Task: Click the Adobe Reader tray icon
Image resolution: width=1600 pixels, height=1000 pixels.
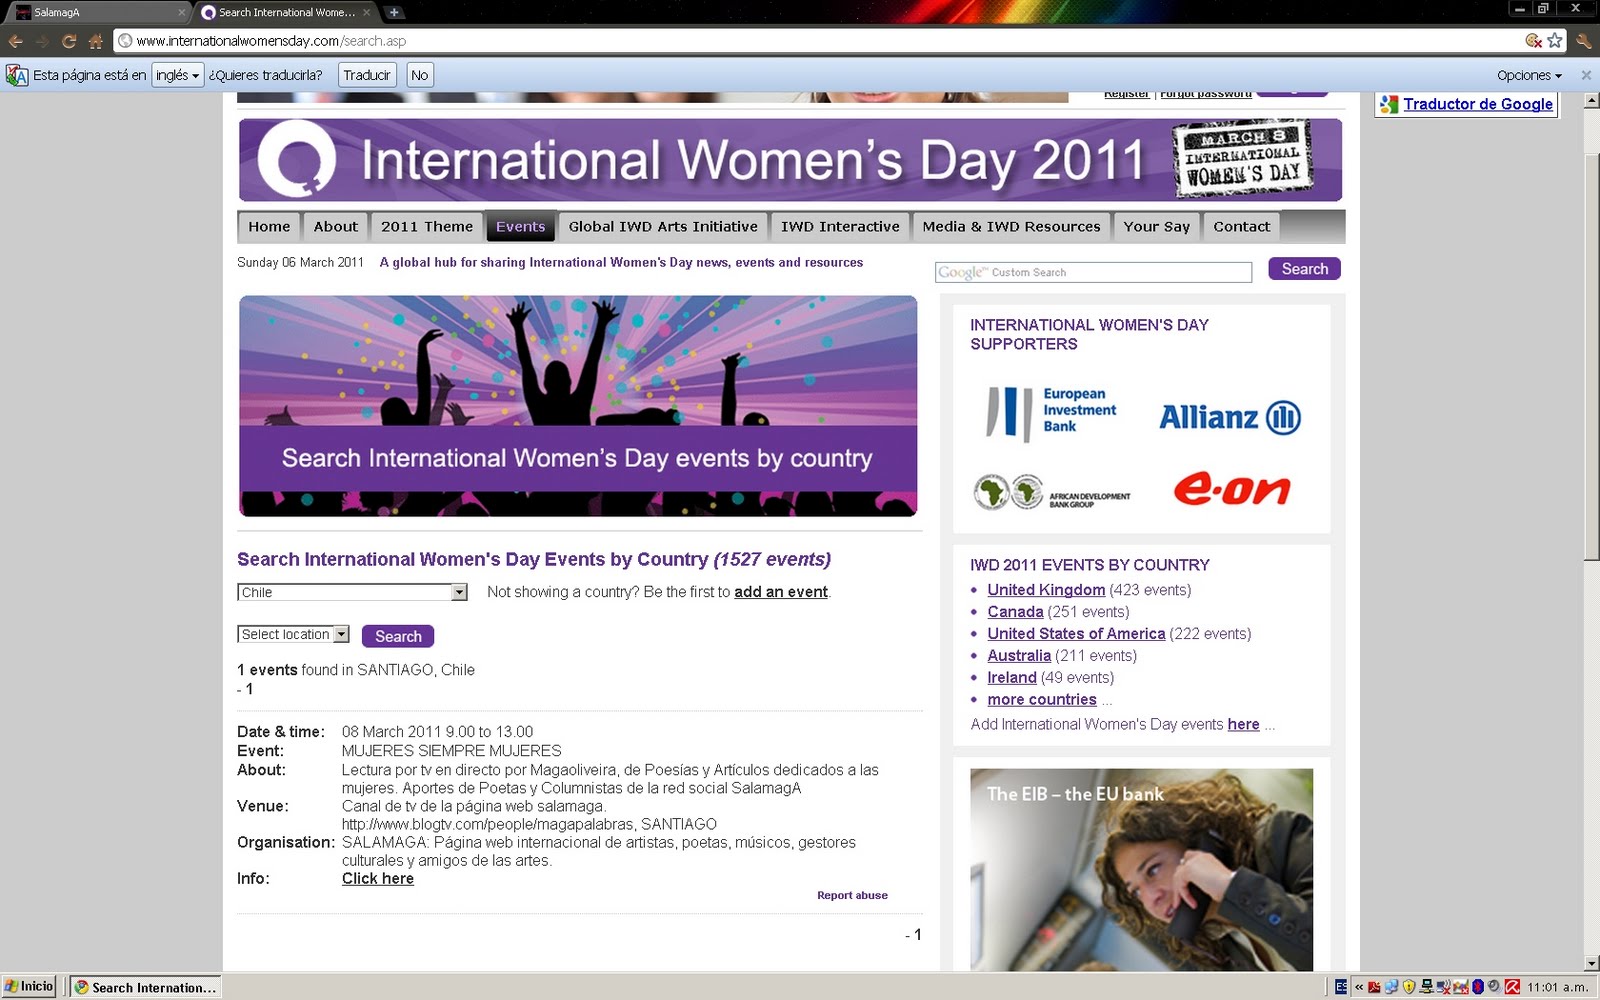Action: point(1374,987)
